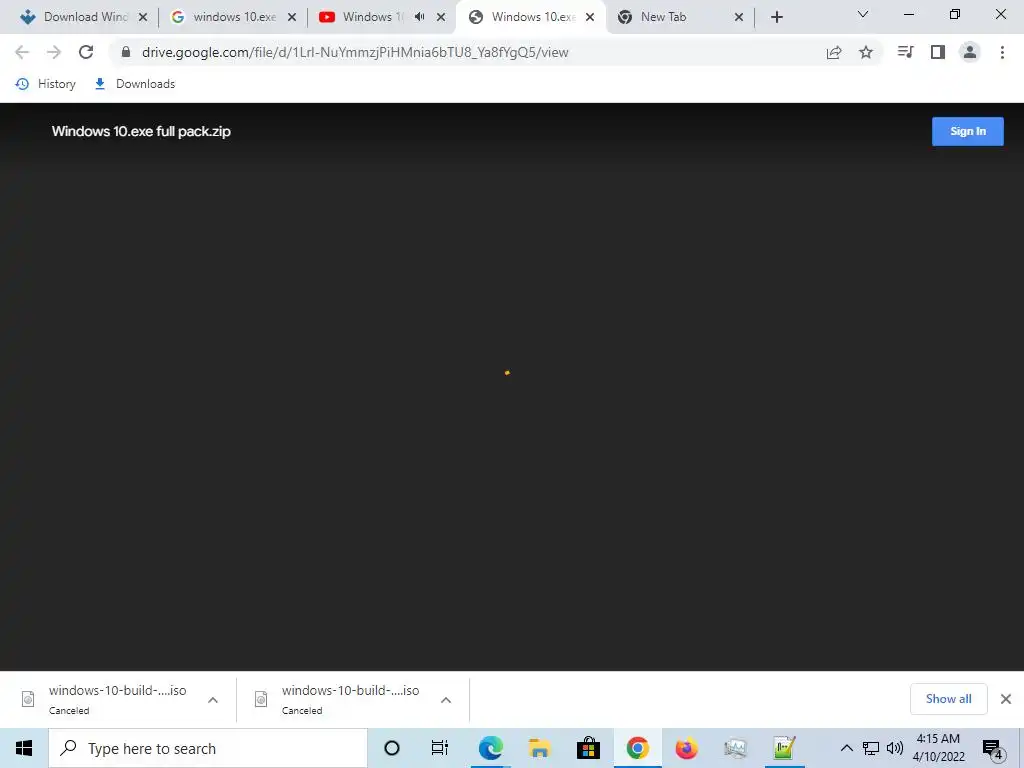Image resolution: width=1024 pixels, height=768 pixels.
Task: Show all downloads
Action: coord(948,699)
